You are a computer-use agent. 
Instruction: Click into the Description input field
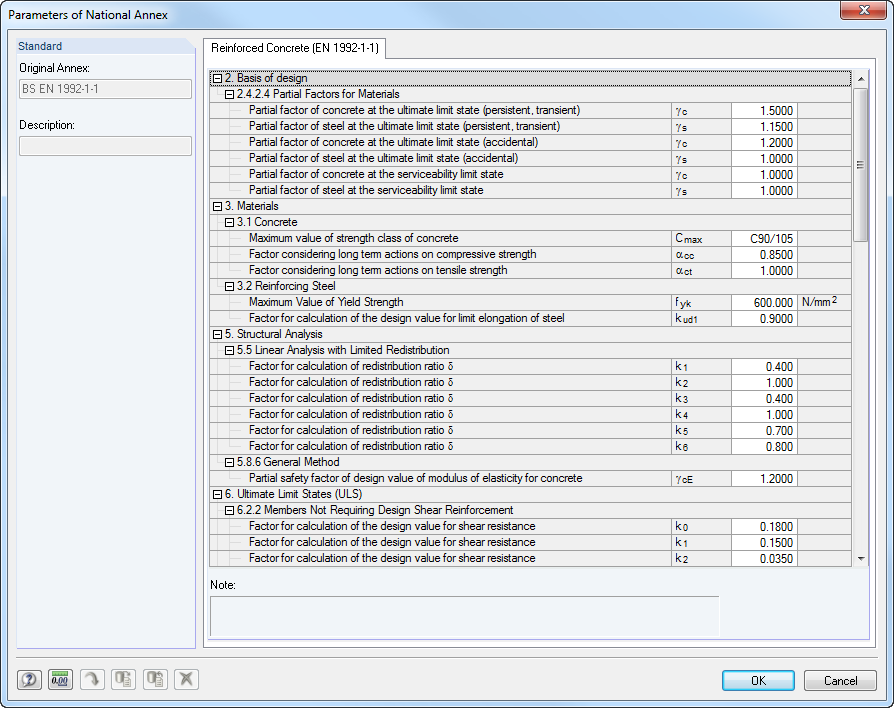pyautogui.click(x=105, y=146)
